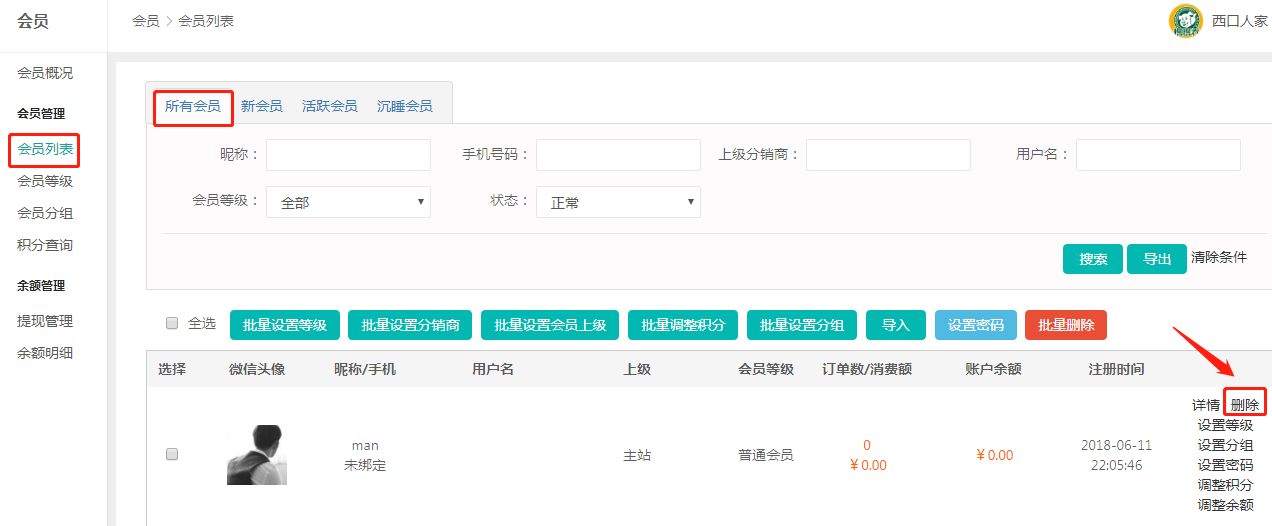Click the 导出 export button

pos(1156,259)
